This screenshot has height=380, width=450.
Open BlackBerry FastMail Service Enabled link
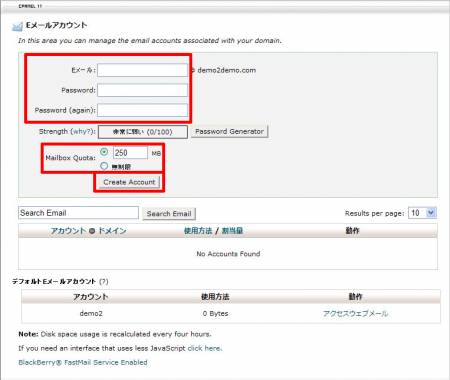(x=83, y=362)
